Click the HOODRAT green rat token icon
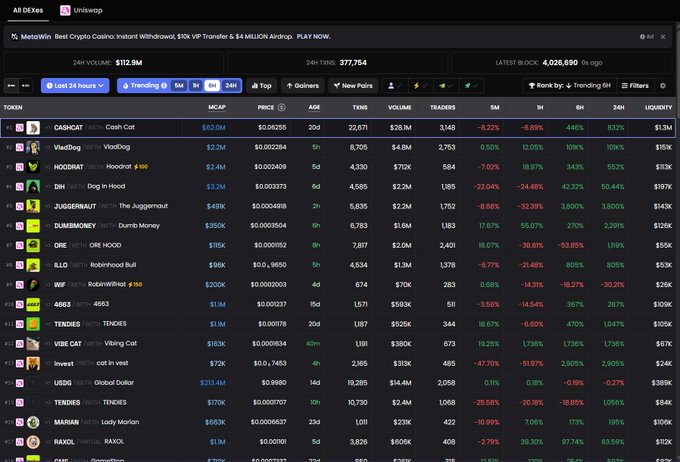680x462 pixels. [x=33, y=167]
